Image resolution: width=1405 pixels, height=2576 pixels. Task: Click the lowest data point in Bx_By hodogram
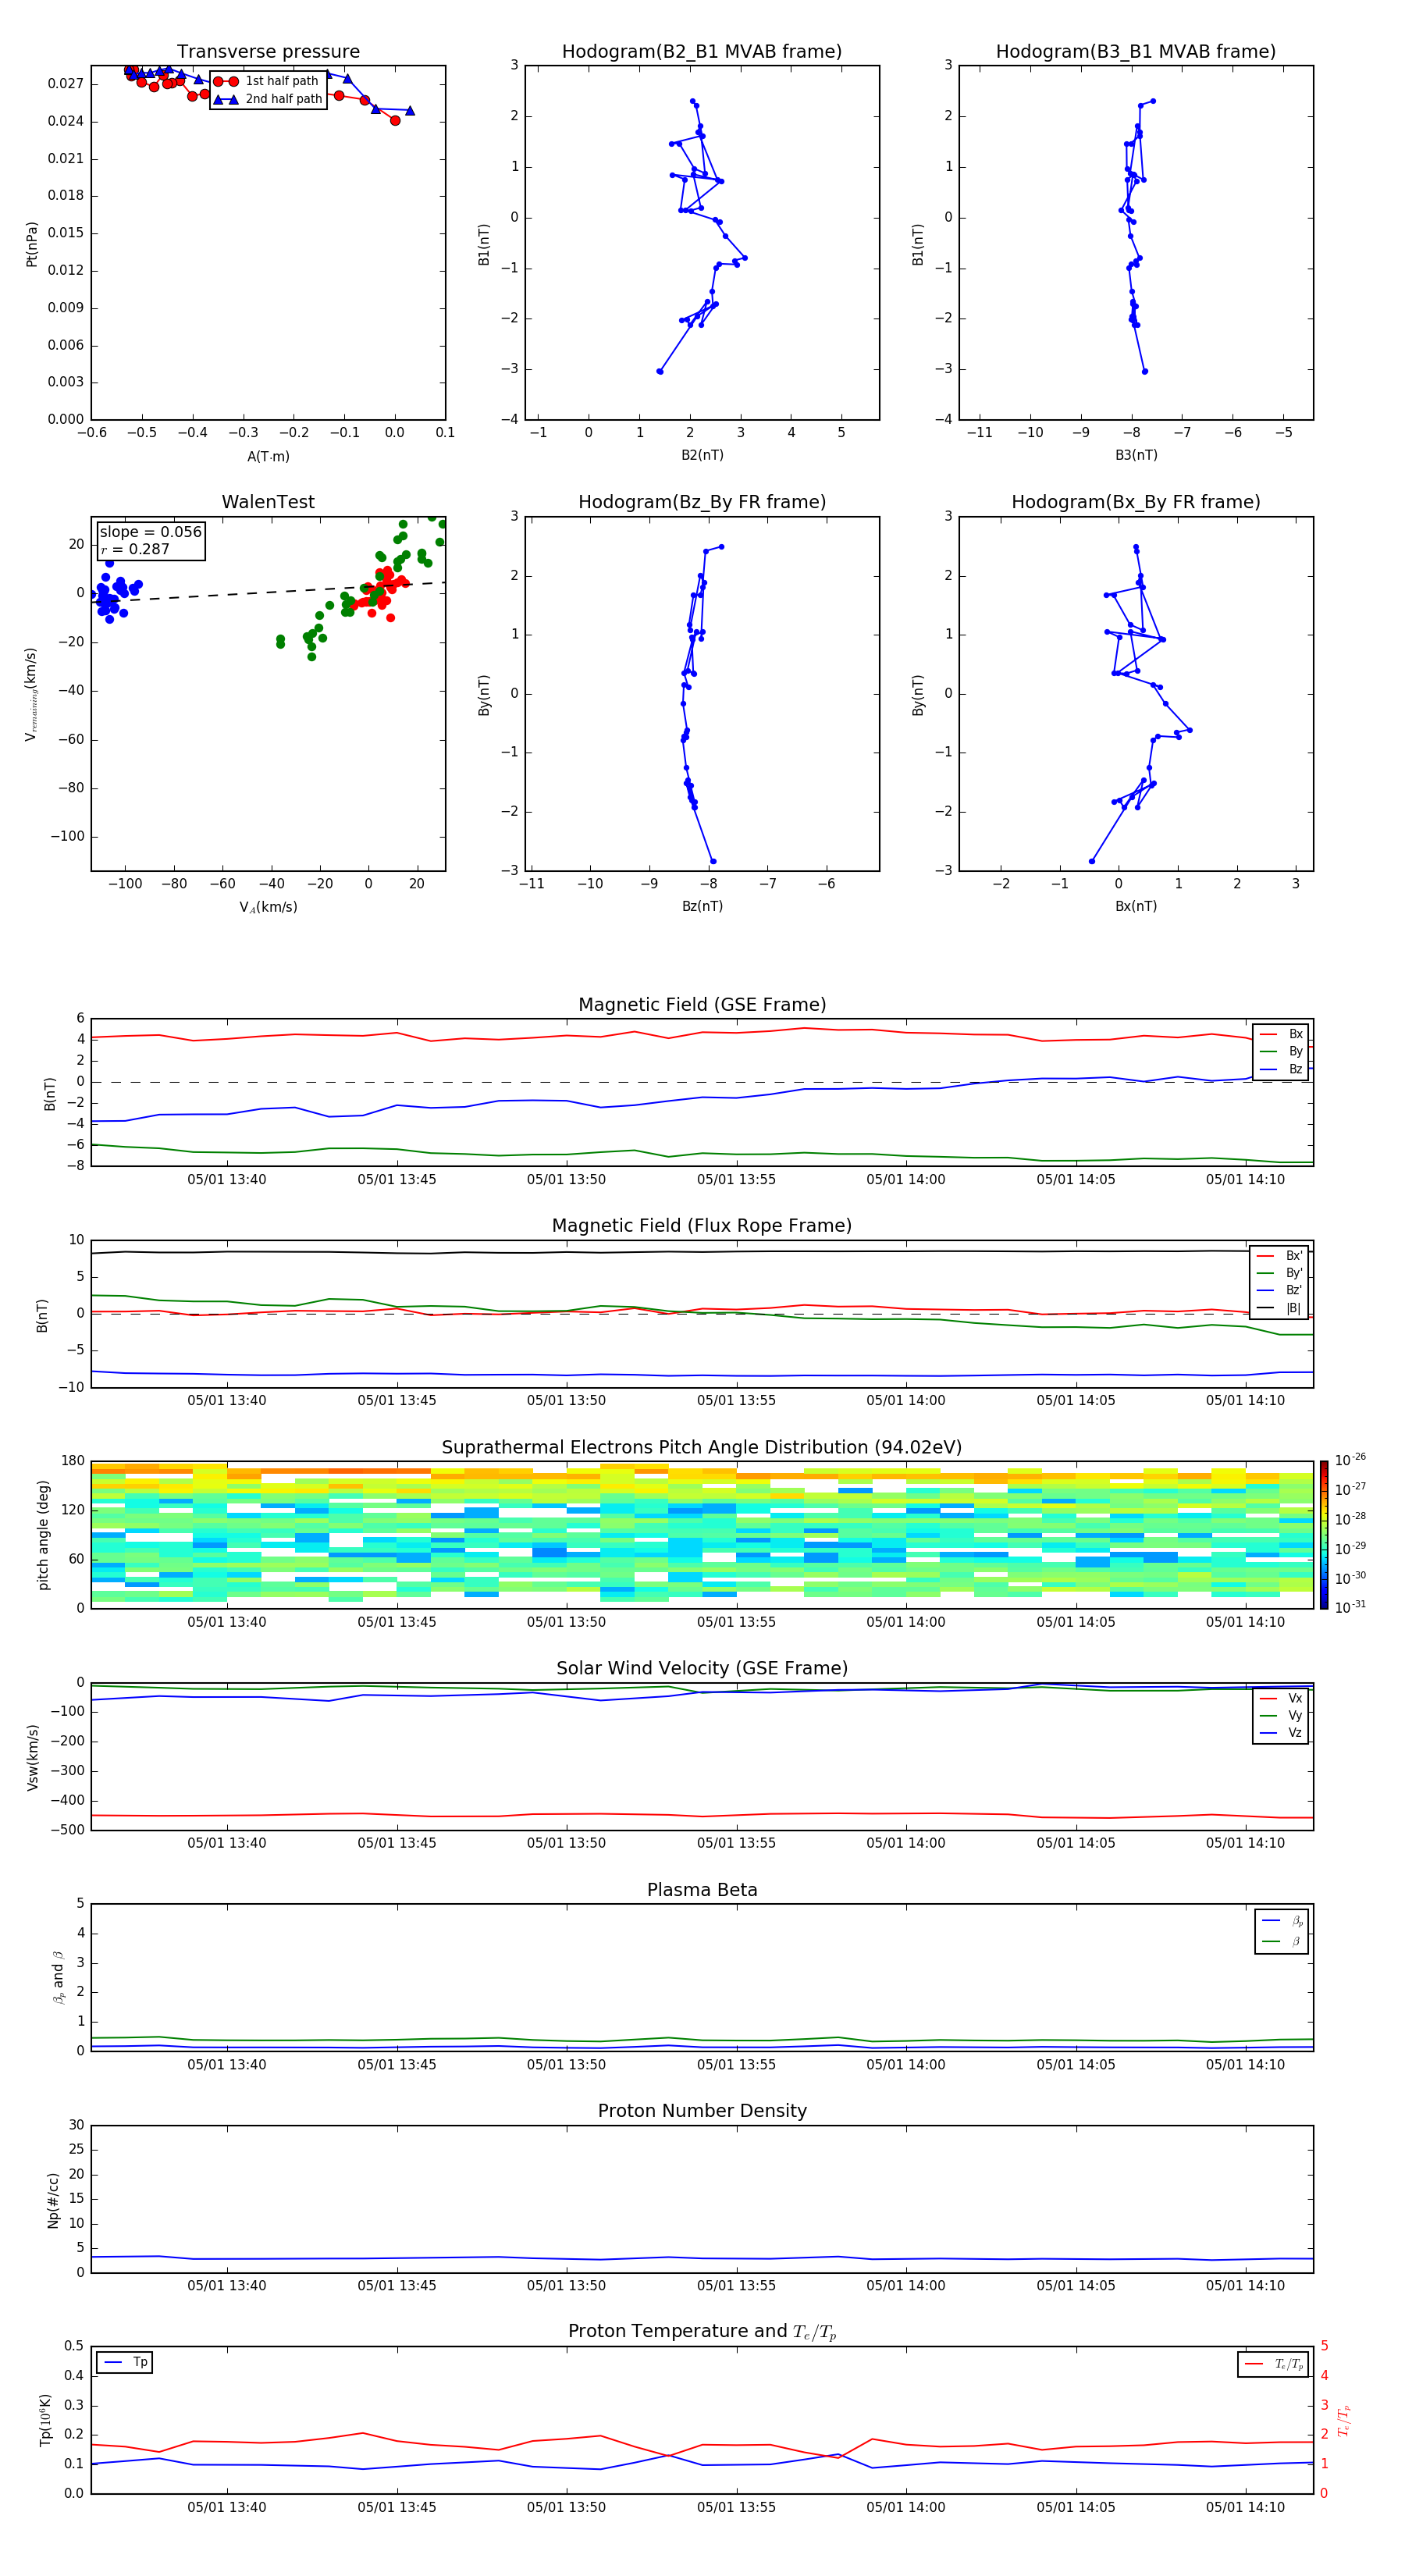pos(1092,861)
